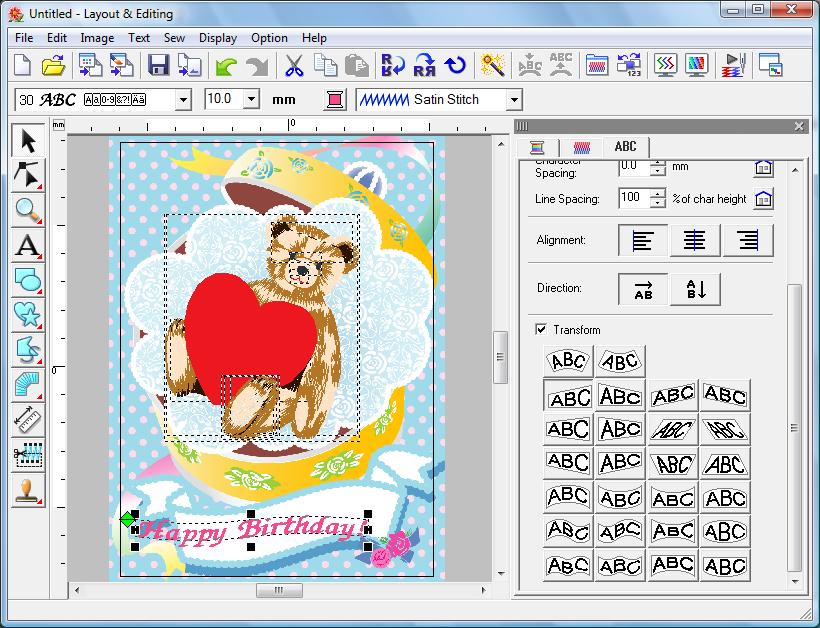The width and height of the screenshot is (820, 628).
Task: Select the Zoom magnifier tool
Action: point(28,210)
